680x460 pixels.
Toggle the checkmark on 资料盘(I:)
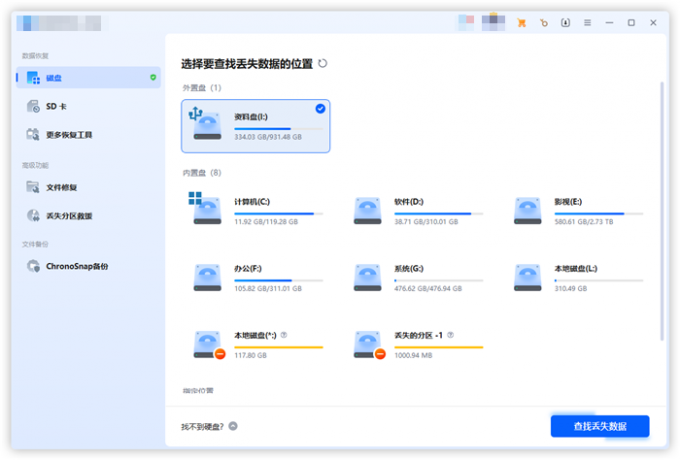[320, 109]
